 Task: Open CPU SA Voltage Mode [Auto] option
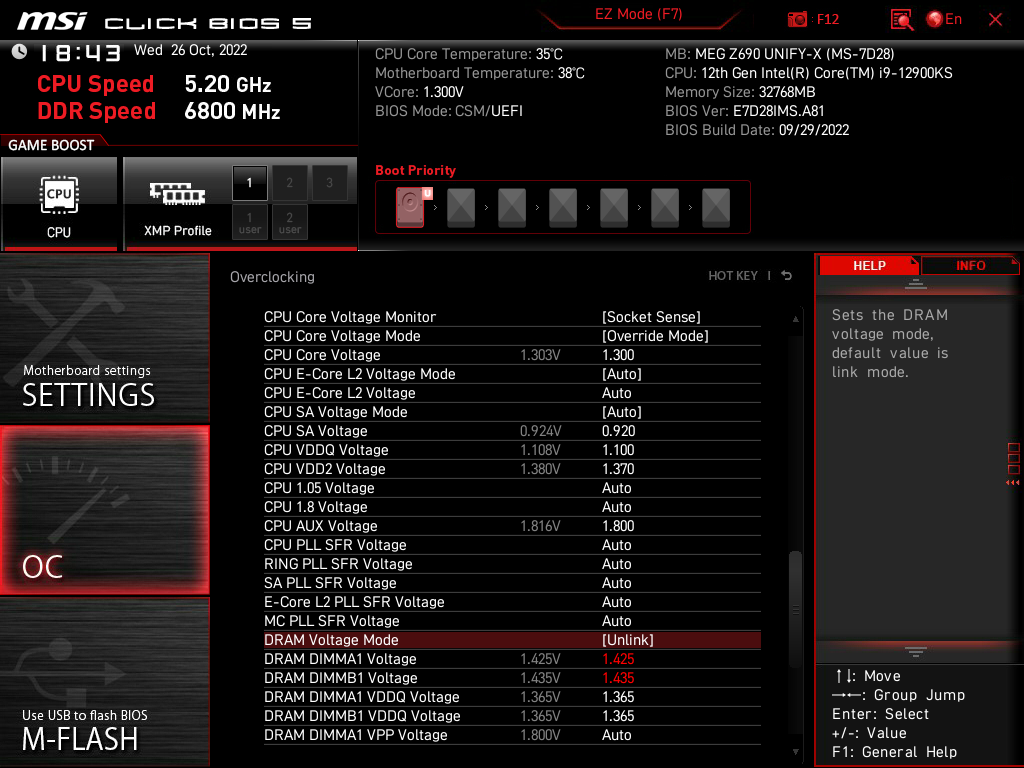click(622, 411)
